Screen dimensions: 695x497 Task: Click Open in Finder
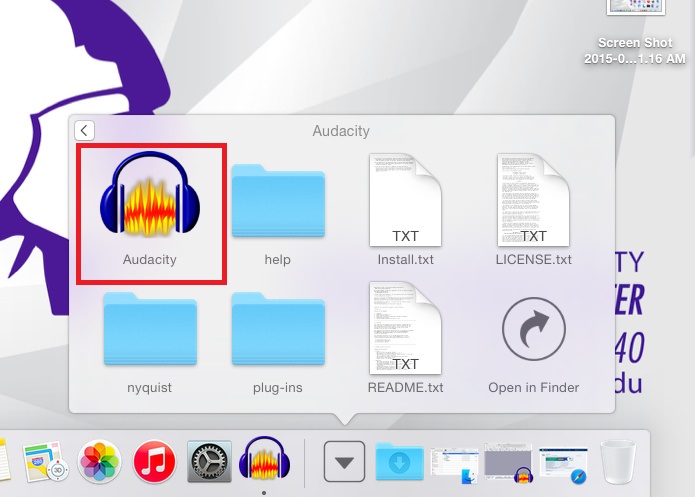[533, 332]
